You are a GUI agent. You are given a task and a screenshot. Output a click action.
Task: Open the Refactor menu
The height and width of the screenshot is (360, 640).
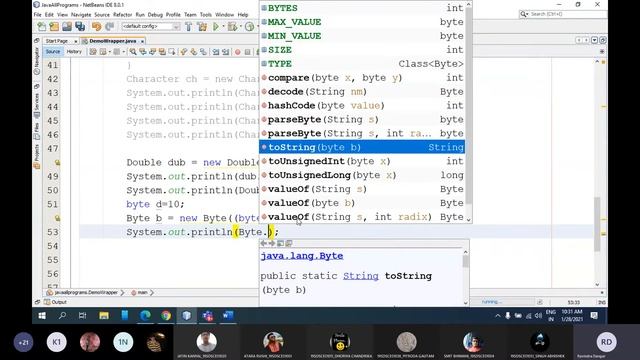pyautogui.click(x=122, y=15)
